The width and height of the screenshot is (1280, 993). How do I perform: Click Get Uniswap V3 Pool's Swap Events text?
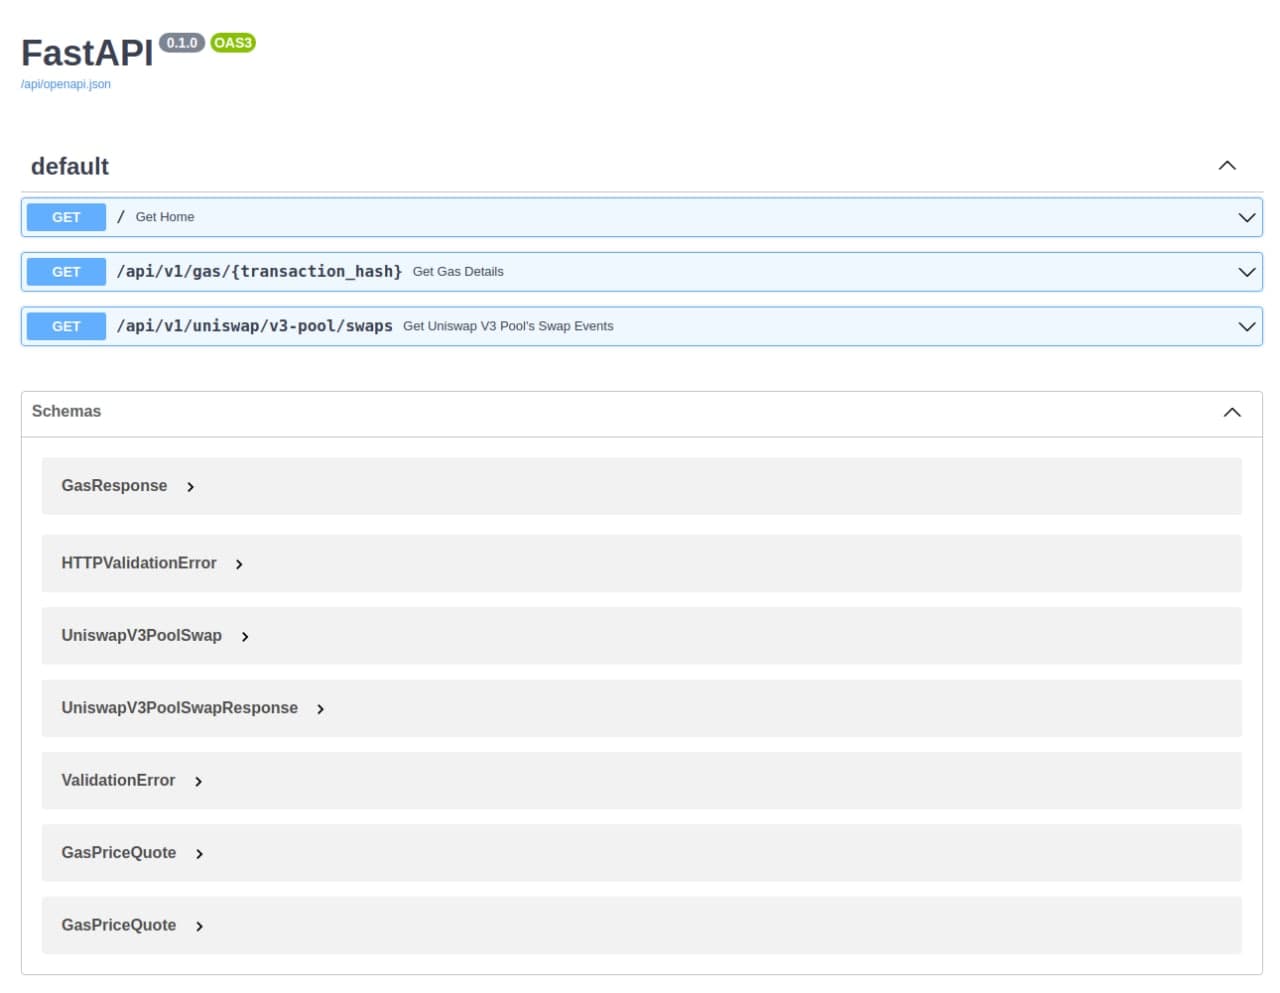point(508,326)
